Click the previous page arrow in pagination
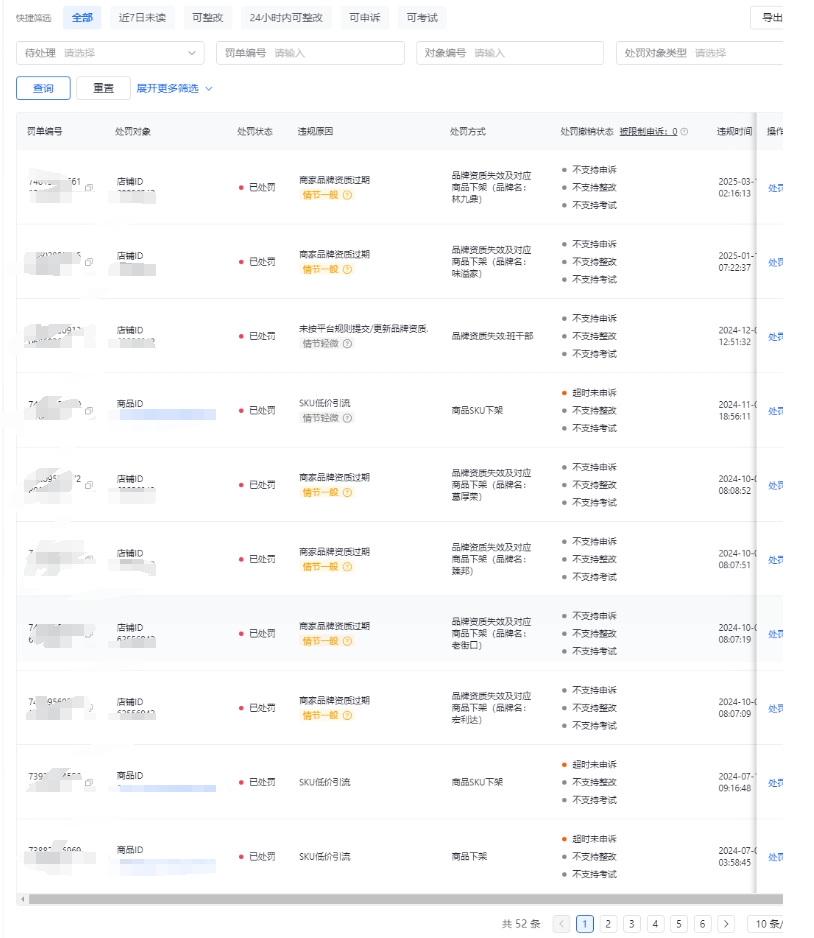The image size is (814, 938). (562, 924)
